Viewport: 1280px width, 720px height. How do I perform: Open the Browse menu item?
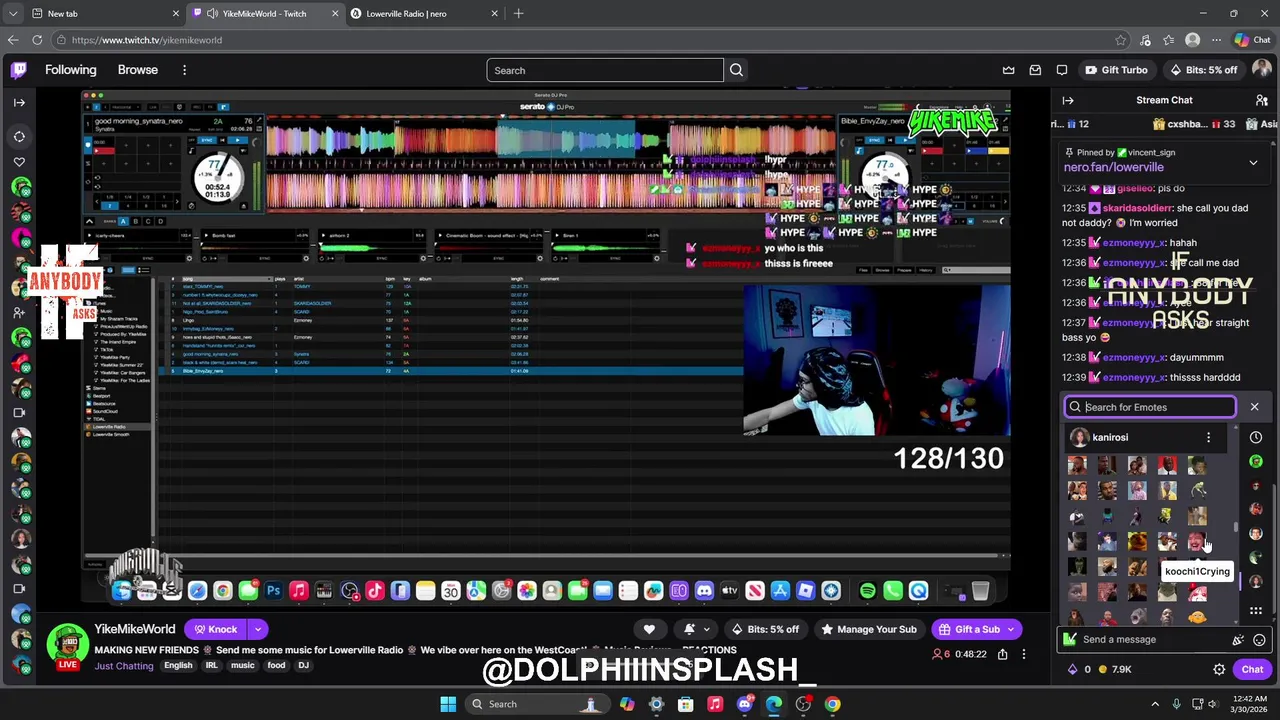tap(137, 70)
